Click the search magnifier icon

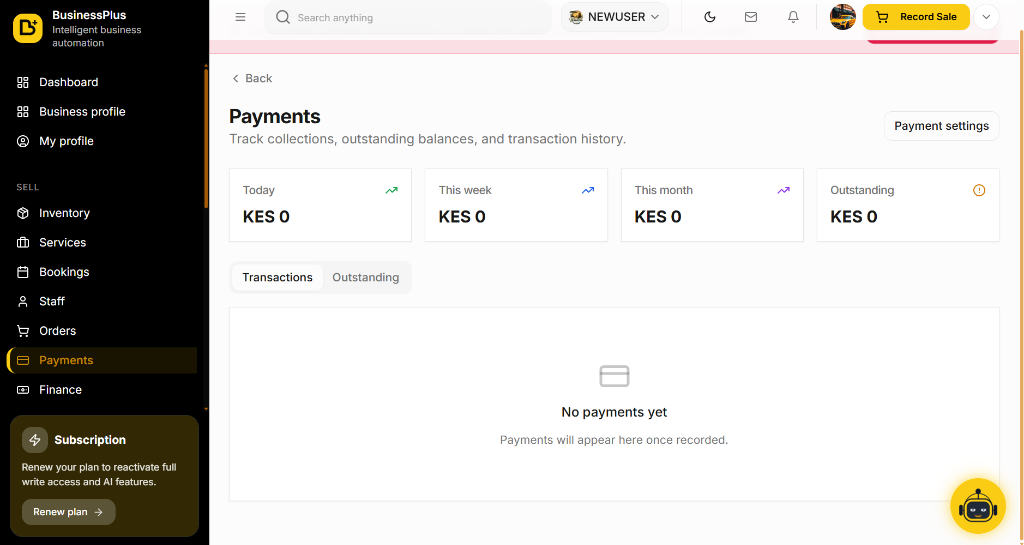coord(283,17)
